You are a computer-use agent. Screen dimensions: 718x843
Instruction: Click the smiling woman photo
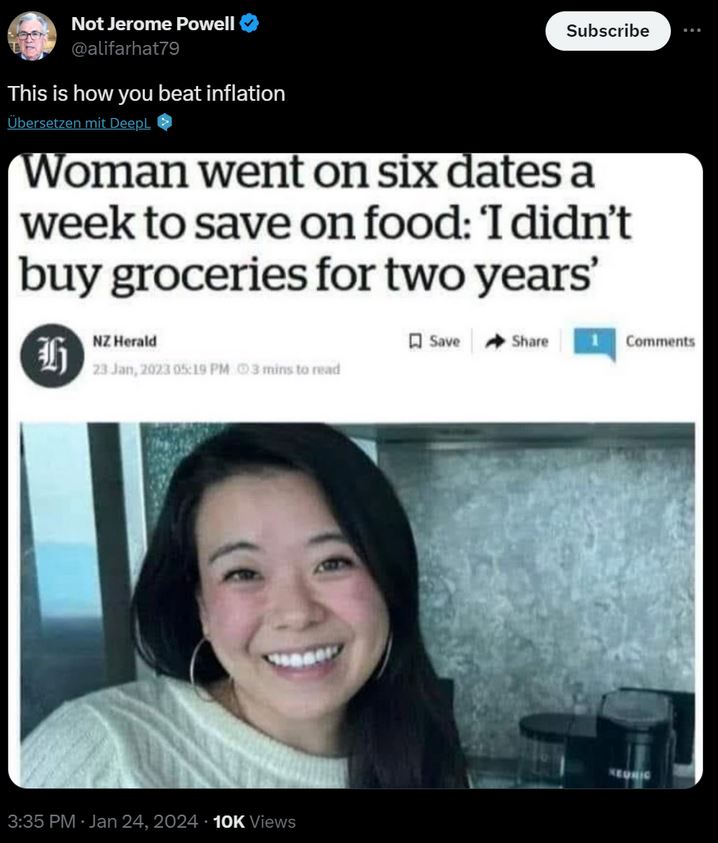click(x=358, y=605)
